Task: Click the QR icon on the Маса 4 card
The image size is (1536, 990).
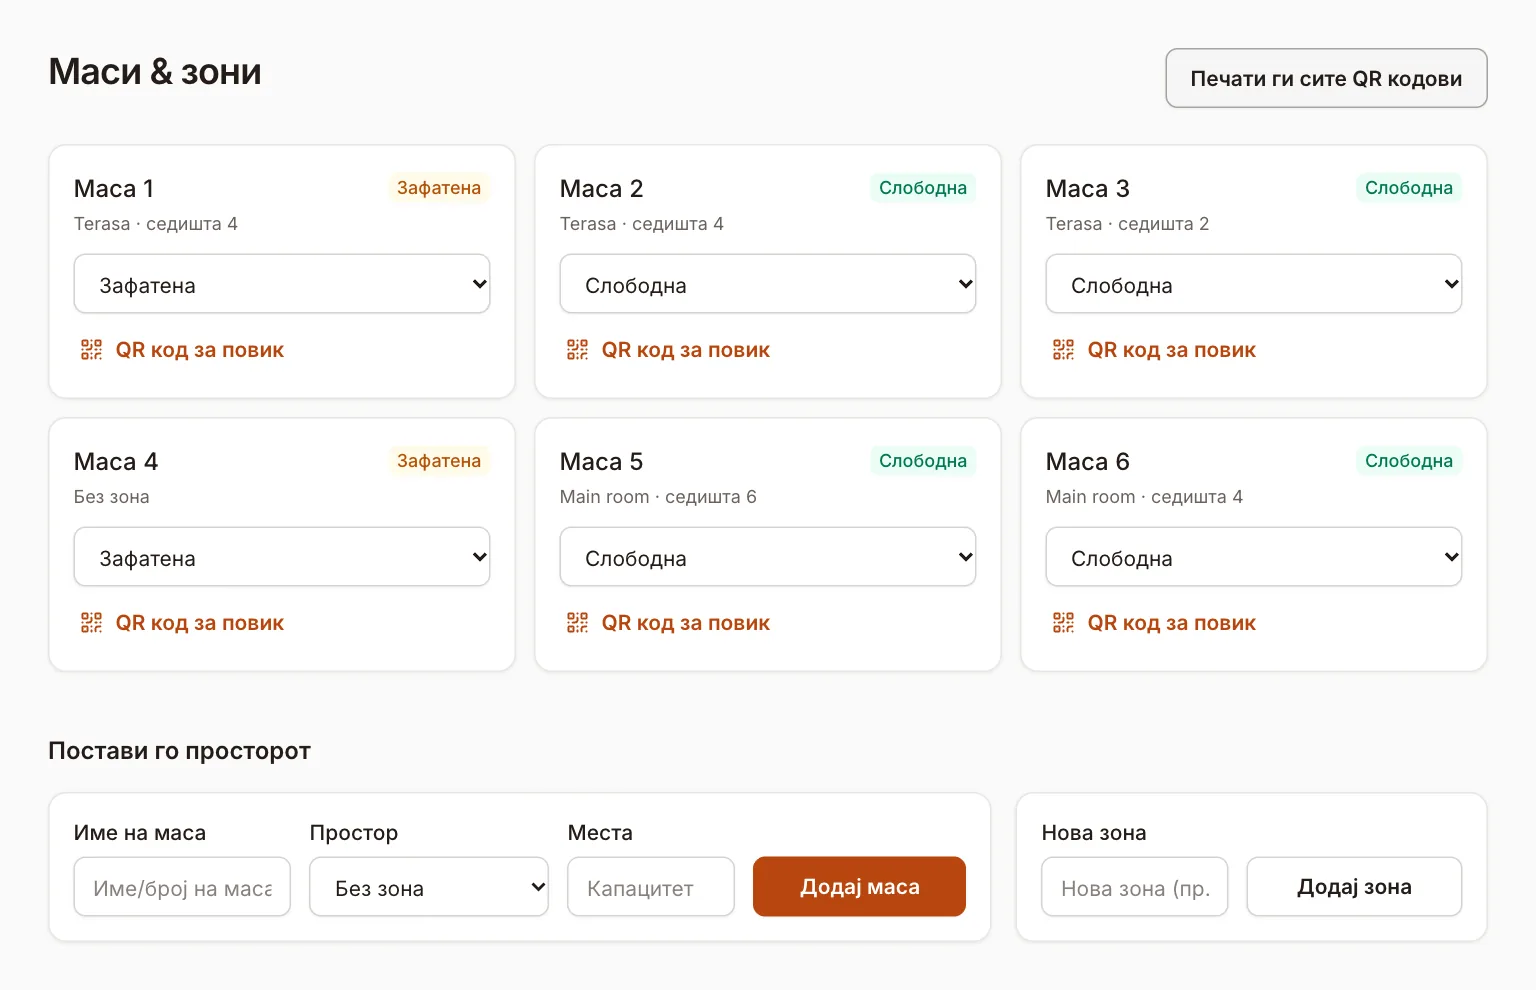Action: point(91,623)
